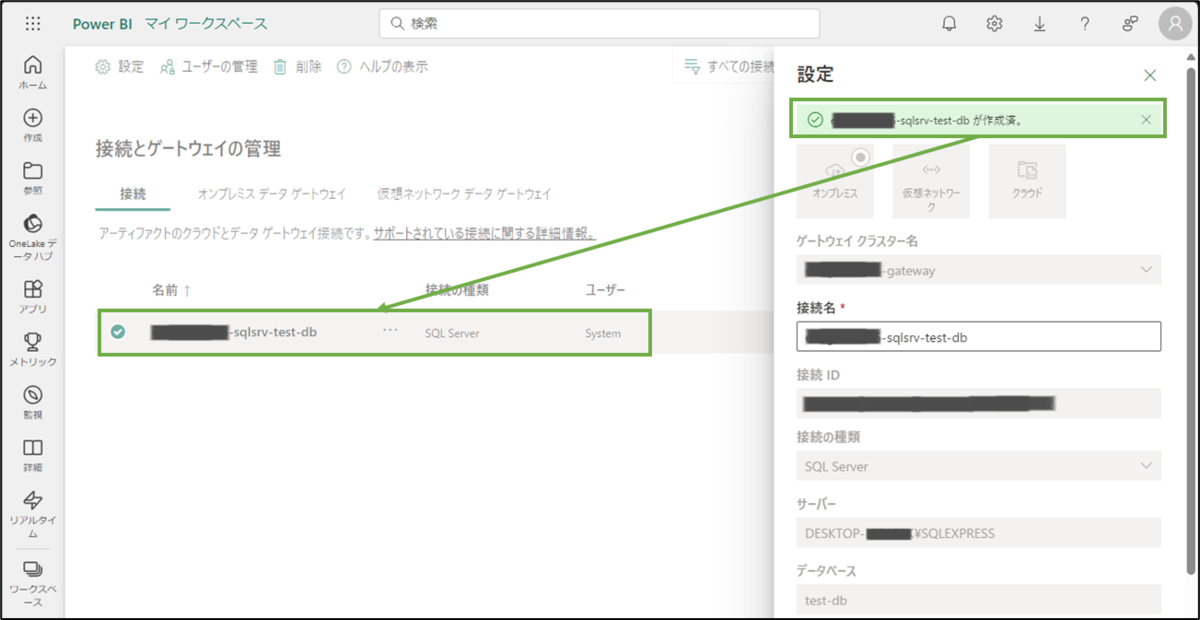Open ワークスペース in the sidebar

pos(32,583)
